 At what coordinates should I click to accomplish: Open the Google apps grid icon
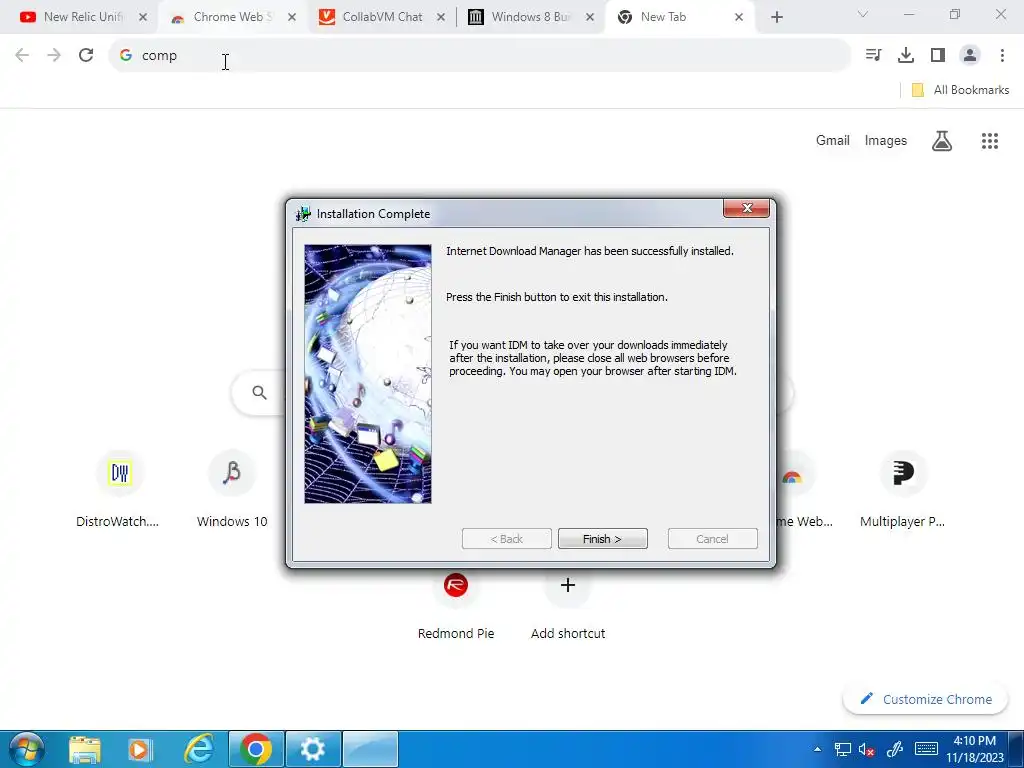tap(989, 140)
